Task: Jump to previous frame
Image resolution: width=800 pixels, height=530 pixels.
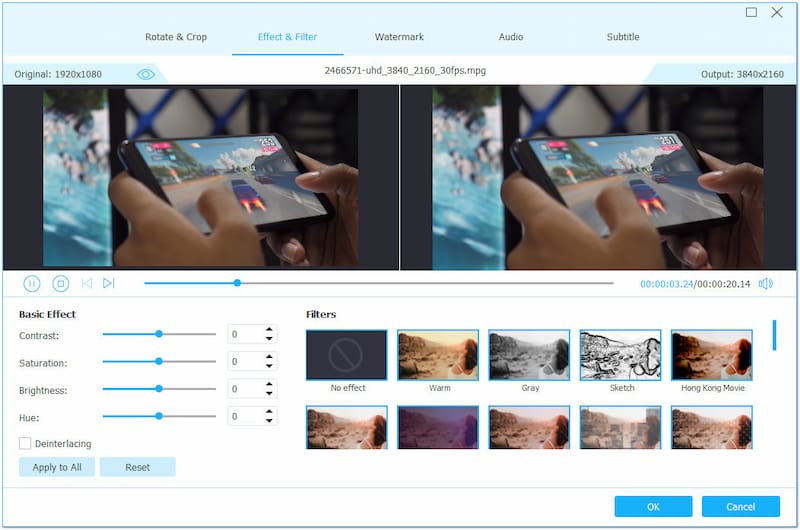Action: [87, 284]
